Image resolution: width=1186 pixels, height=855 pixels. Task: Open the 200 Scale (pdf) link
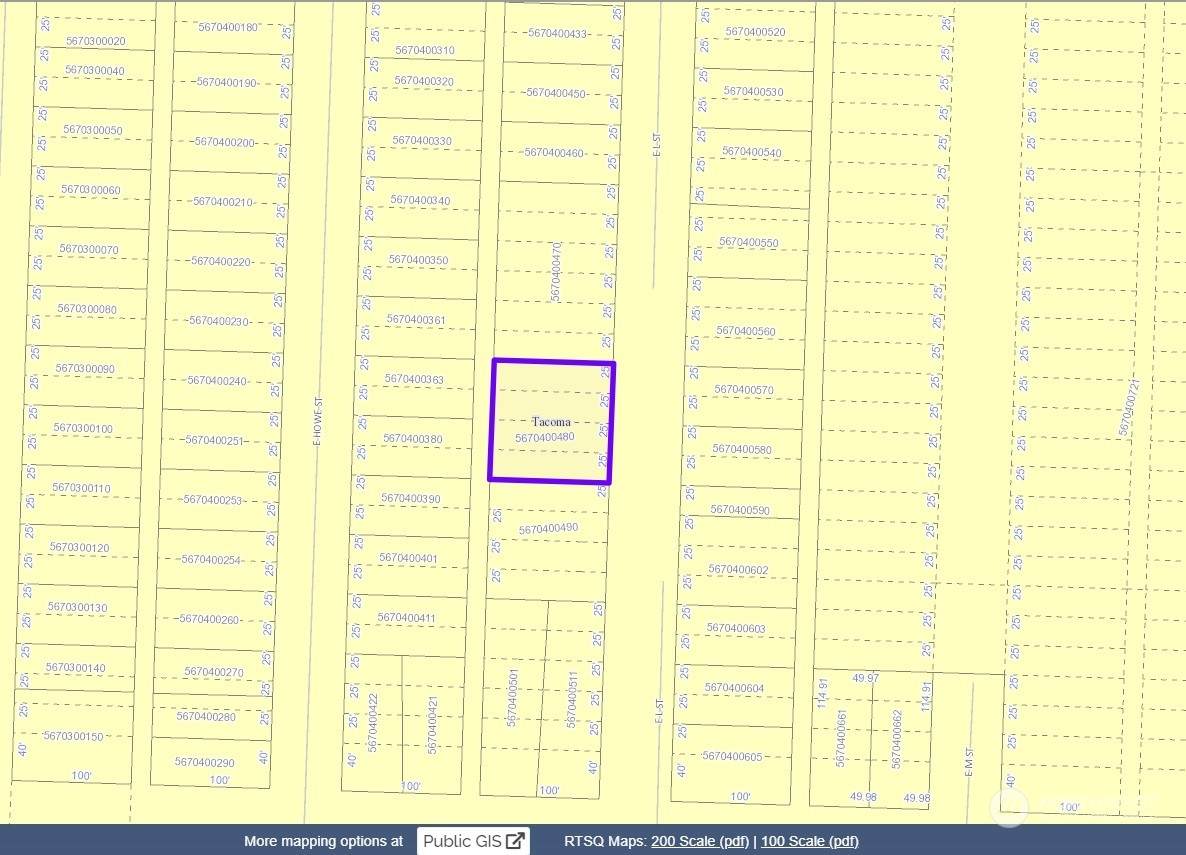coord(699,841)
